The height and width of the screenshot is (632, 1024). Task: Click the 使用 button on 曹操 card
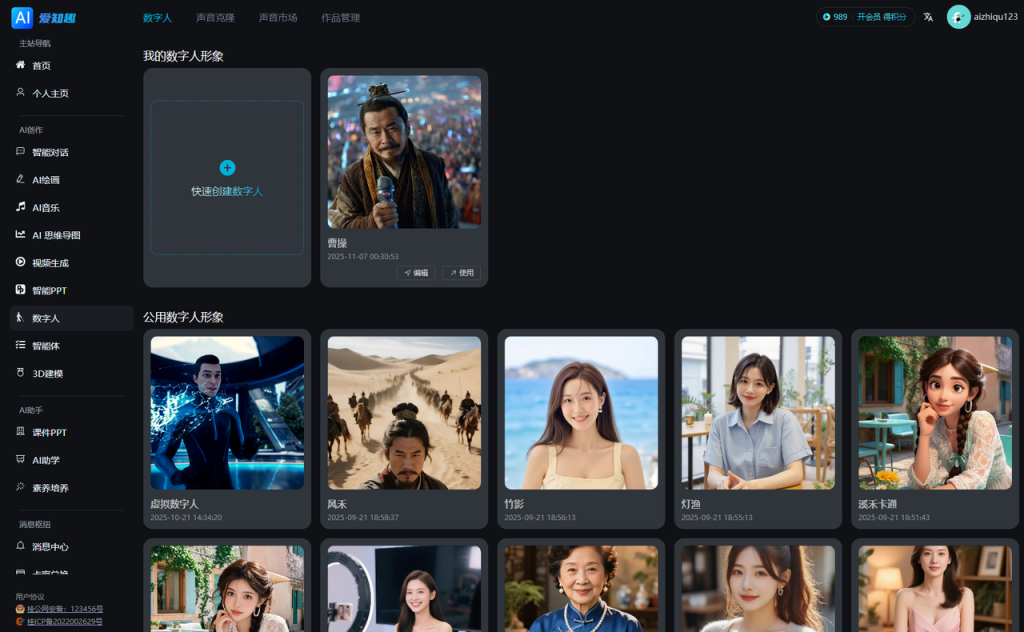point(462,273)
